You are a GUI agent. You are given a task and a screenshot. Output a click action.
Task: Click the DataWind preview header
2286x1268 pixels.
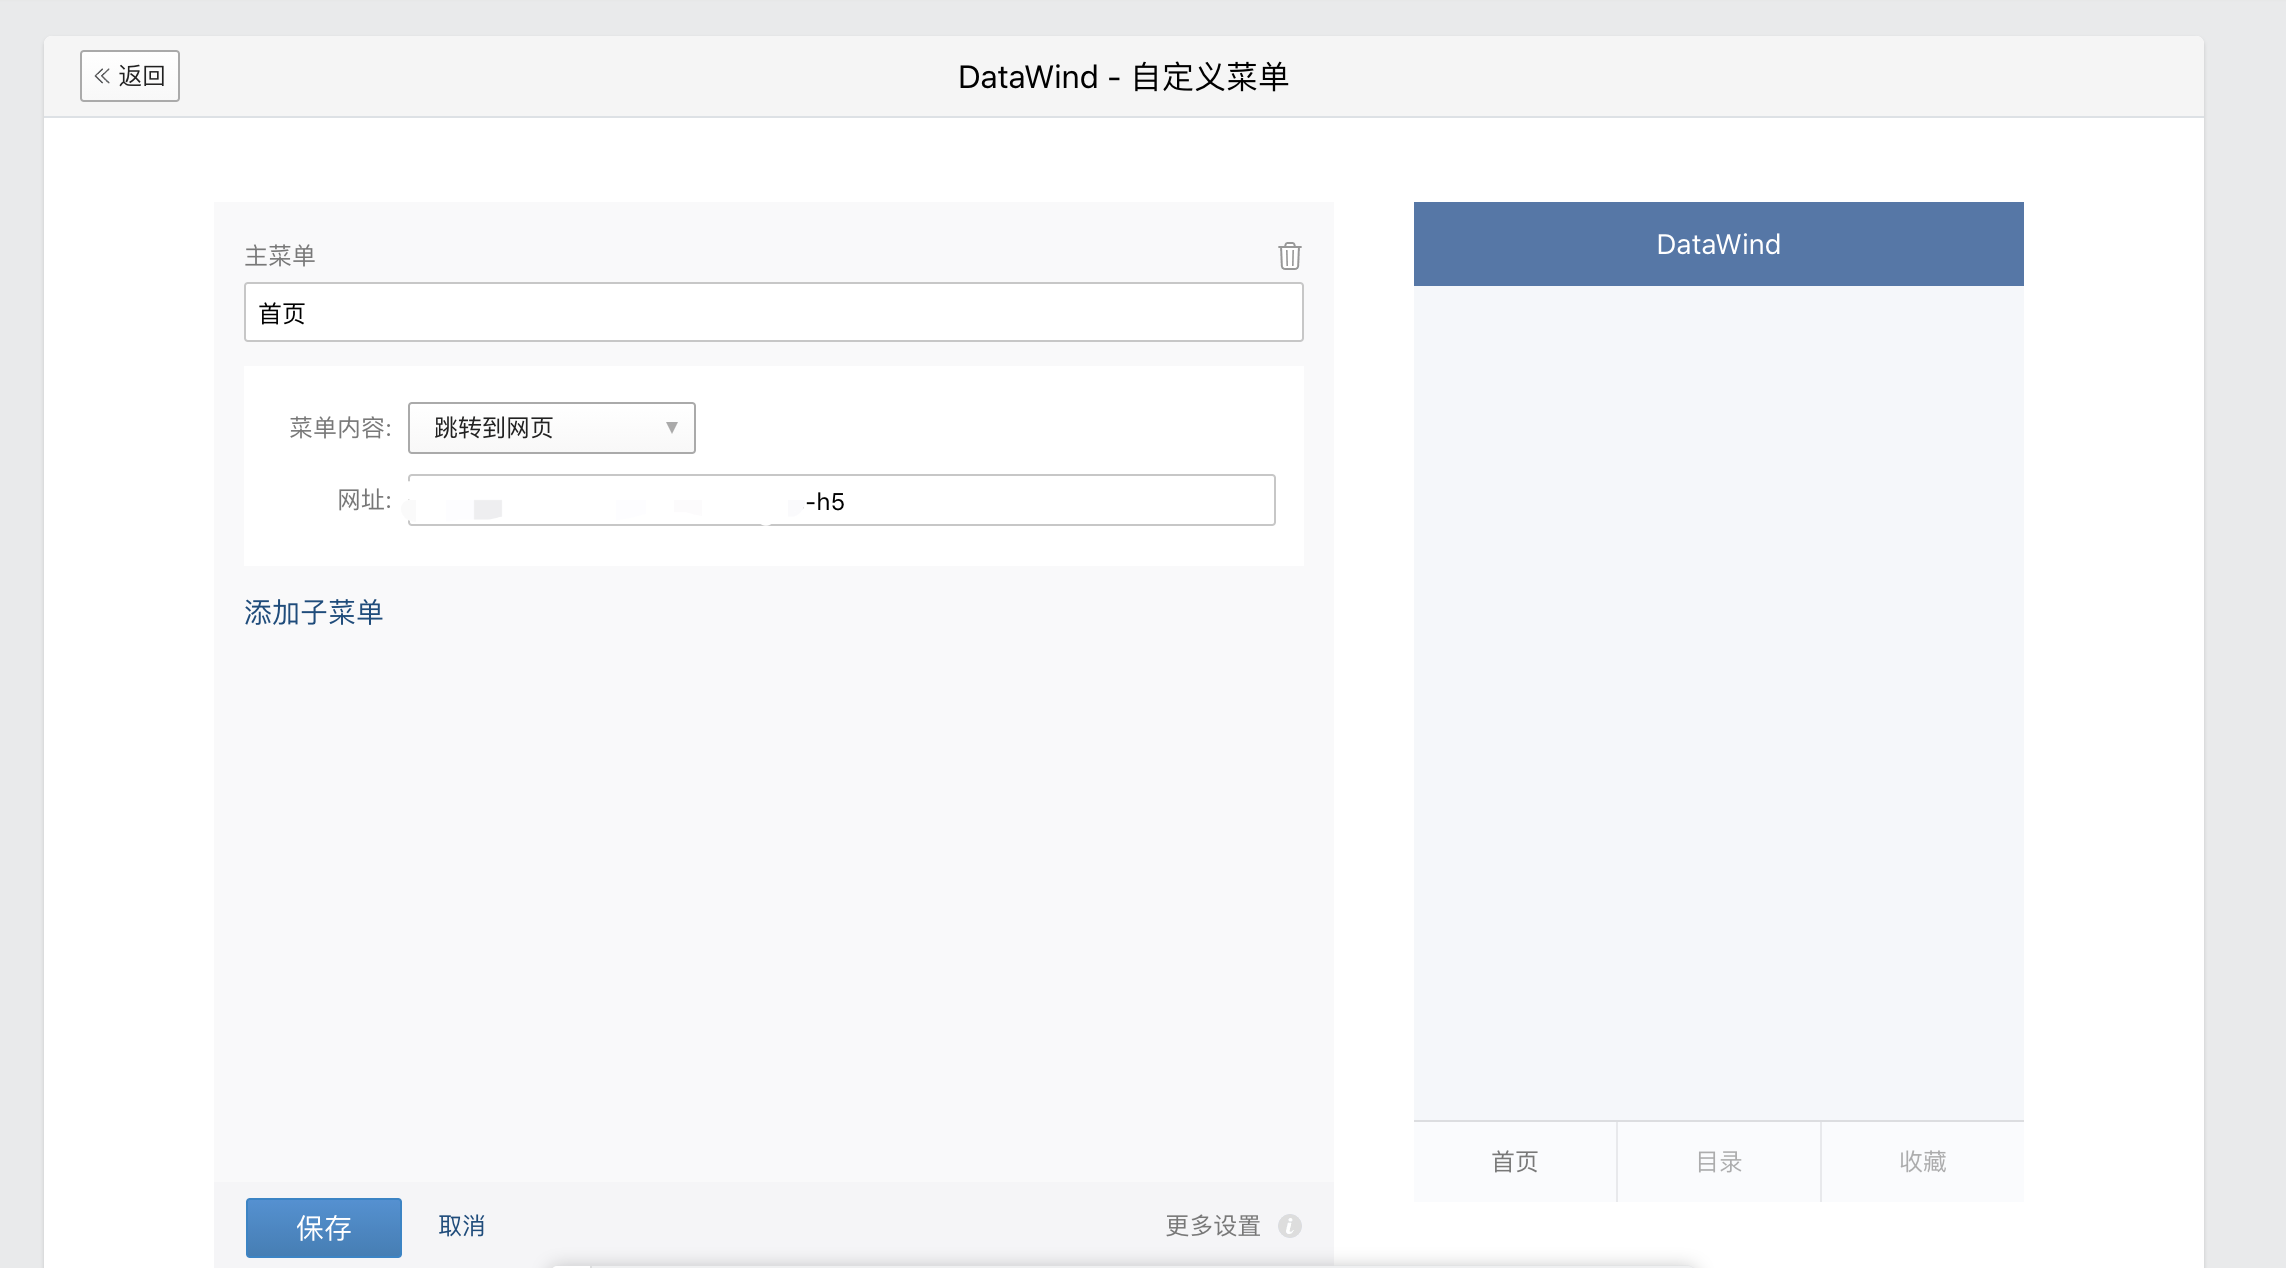pos(1719,244)
